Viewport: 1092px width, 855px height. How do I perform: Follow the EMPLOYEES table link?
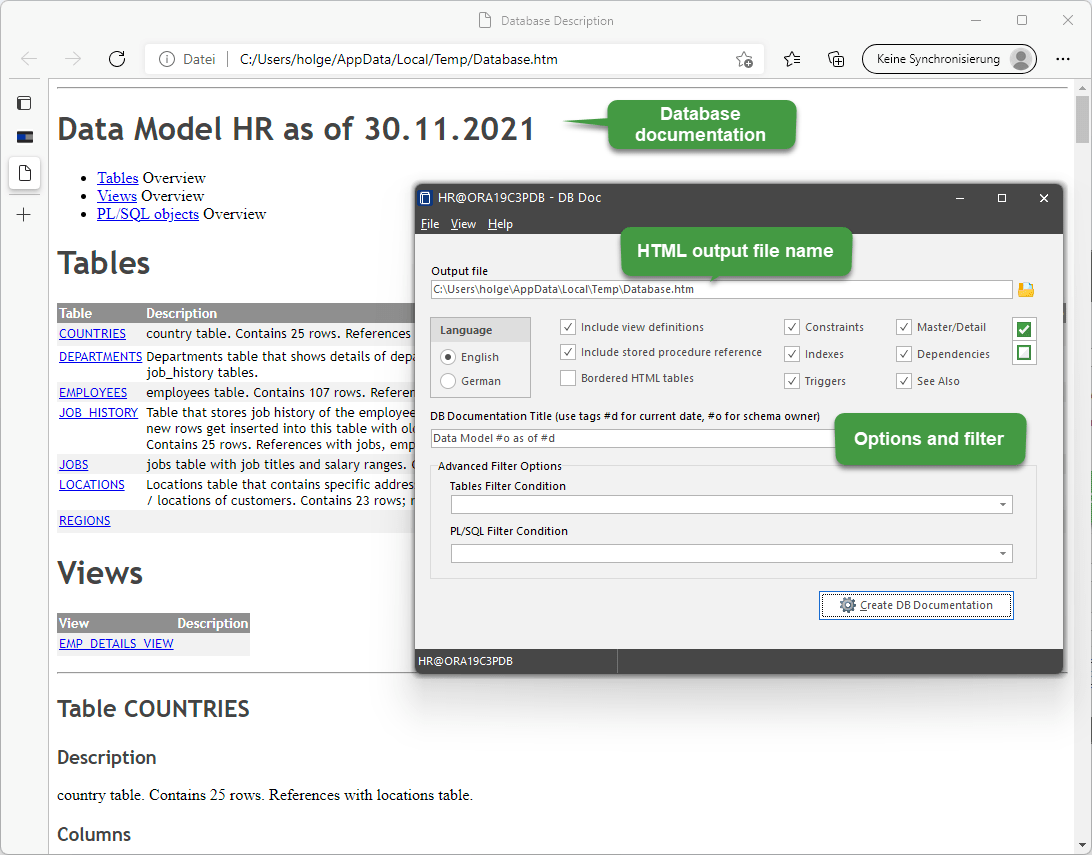coord(93,393)
